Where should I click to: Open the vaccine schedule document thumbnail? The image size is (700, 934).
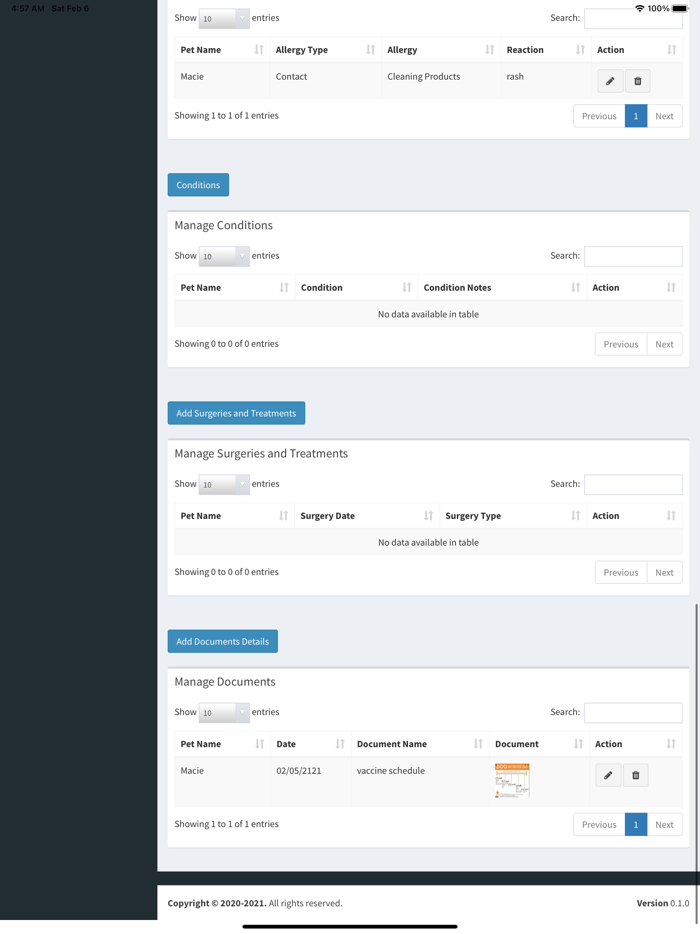point(512,780)
